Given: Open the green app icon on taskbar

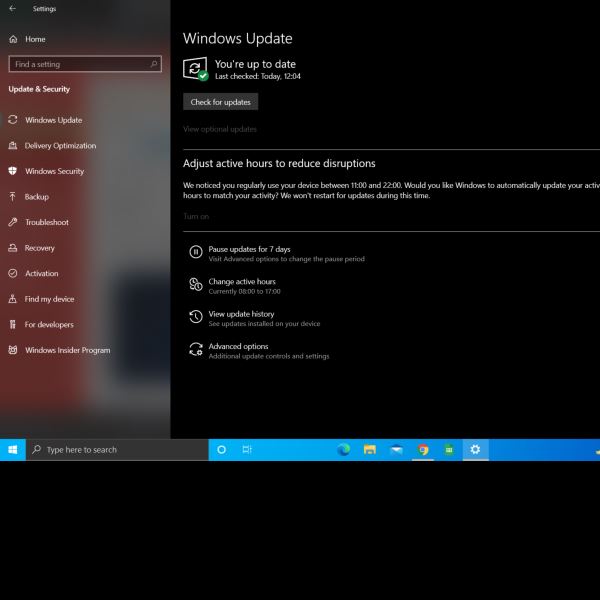Looking at the screenshot, I should 449,450.
